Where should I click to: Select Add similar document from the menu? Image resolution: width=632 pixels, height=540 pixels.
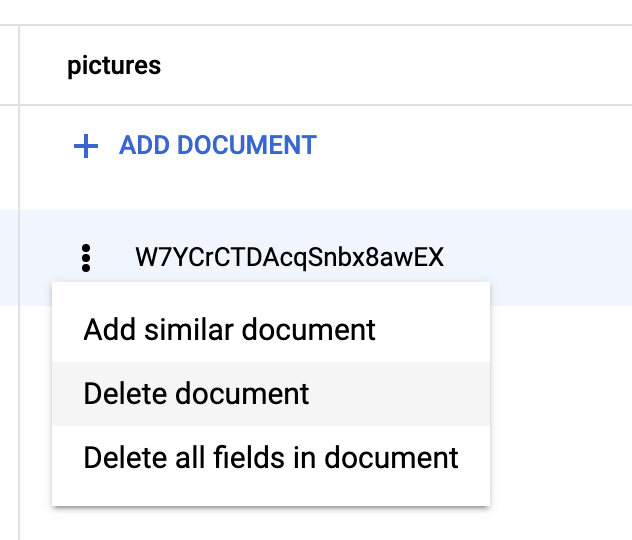pos(230,329)
